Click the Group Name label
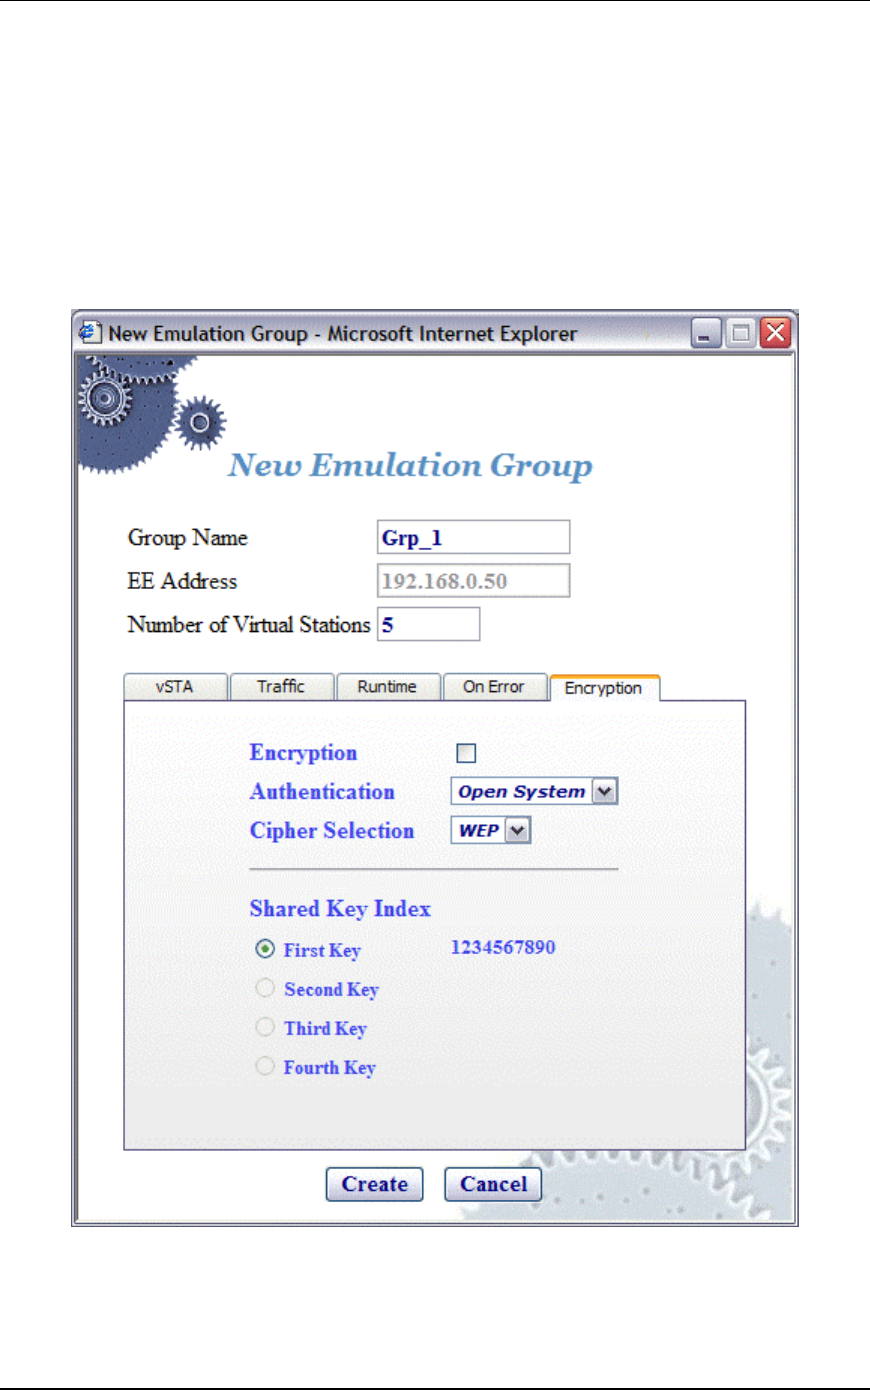Viewport: 870px width, 1390px height. pos(187,537)
